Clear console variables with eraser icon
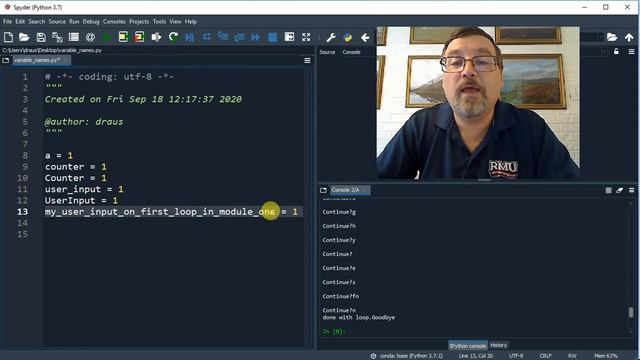640x360 pixels. [x=620, y=190]
